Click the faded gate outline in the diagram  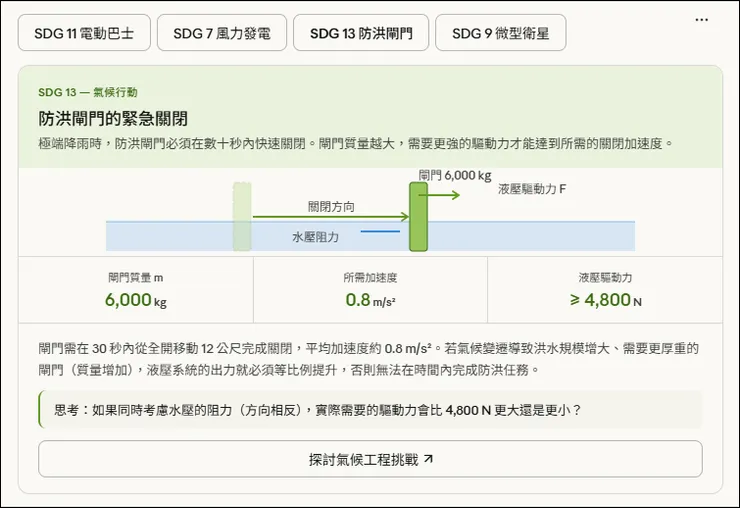(242, 217)
